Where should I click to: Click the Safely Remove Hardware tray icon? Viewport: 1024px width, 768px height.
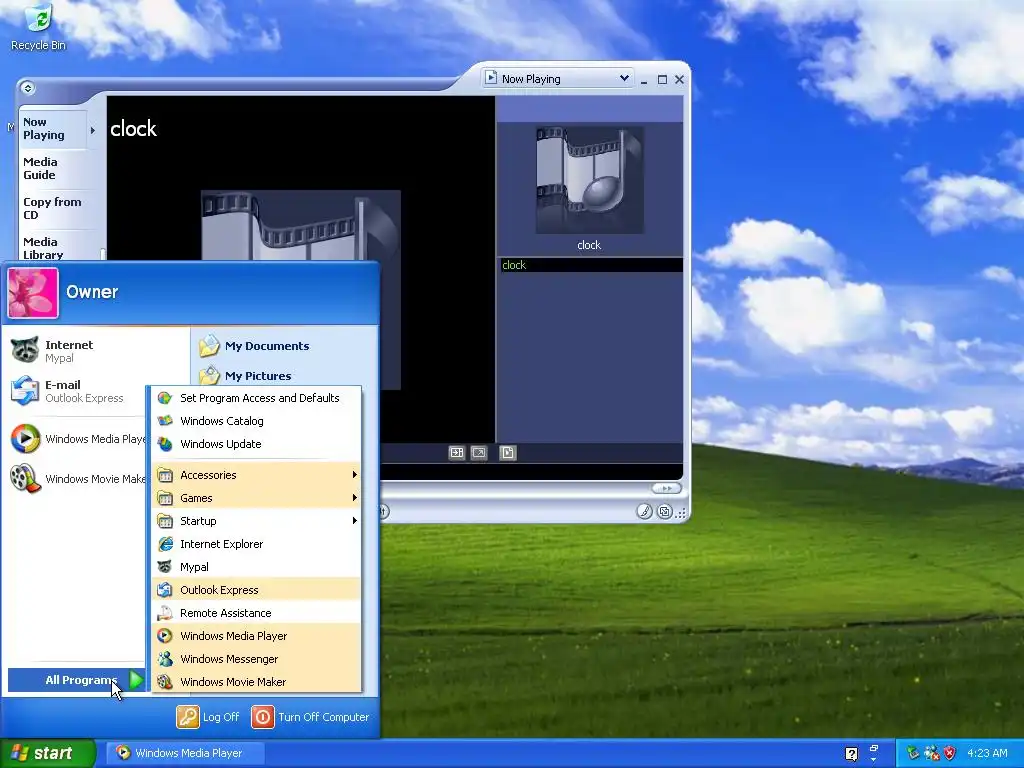point(913,753)
